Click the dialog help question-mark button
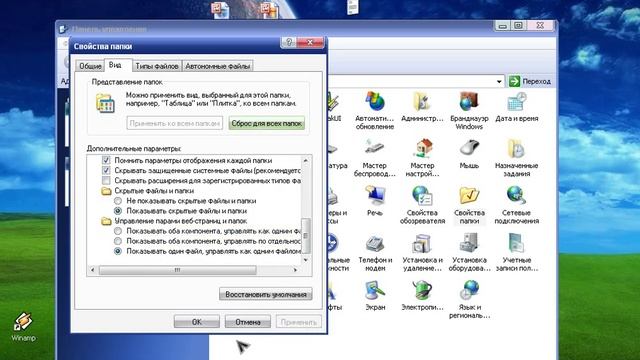The height and width of the screenshot is (360, 640). point(289,42)
